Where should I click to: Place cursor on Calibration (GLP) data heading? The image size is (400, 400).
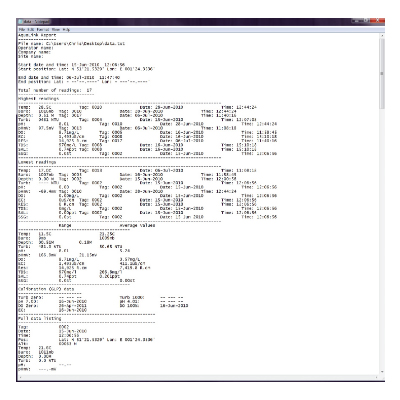click(x=46, y=289)
